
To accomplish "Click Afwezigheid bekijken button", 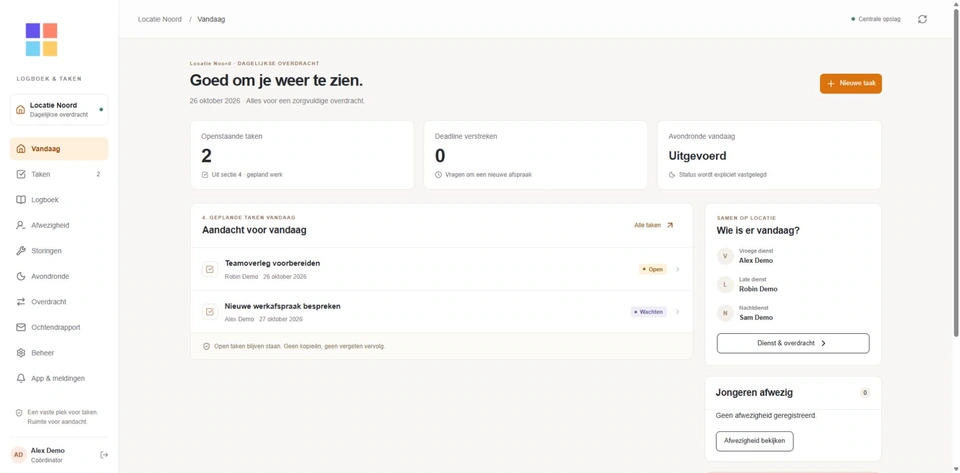I will click(x=754, y=441).
